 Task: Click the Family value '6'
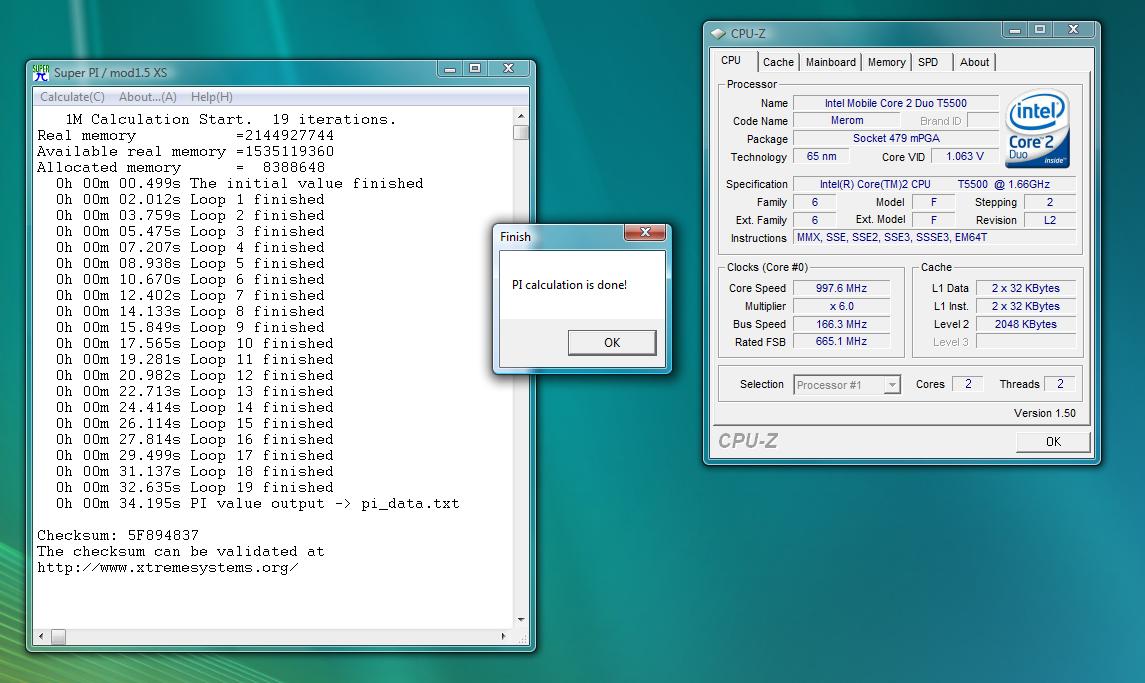[x=814, y=202]
